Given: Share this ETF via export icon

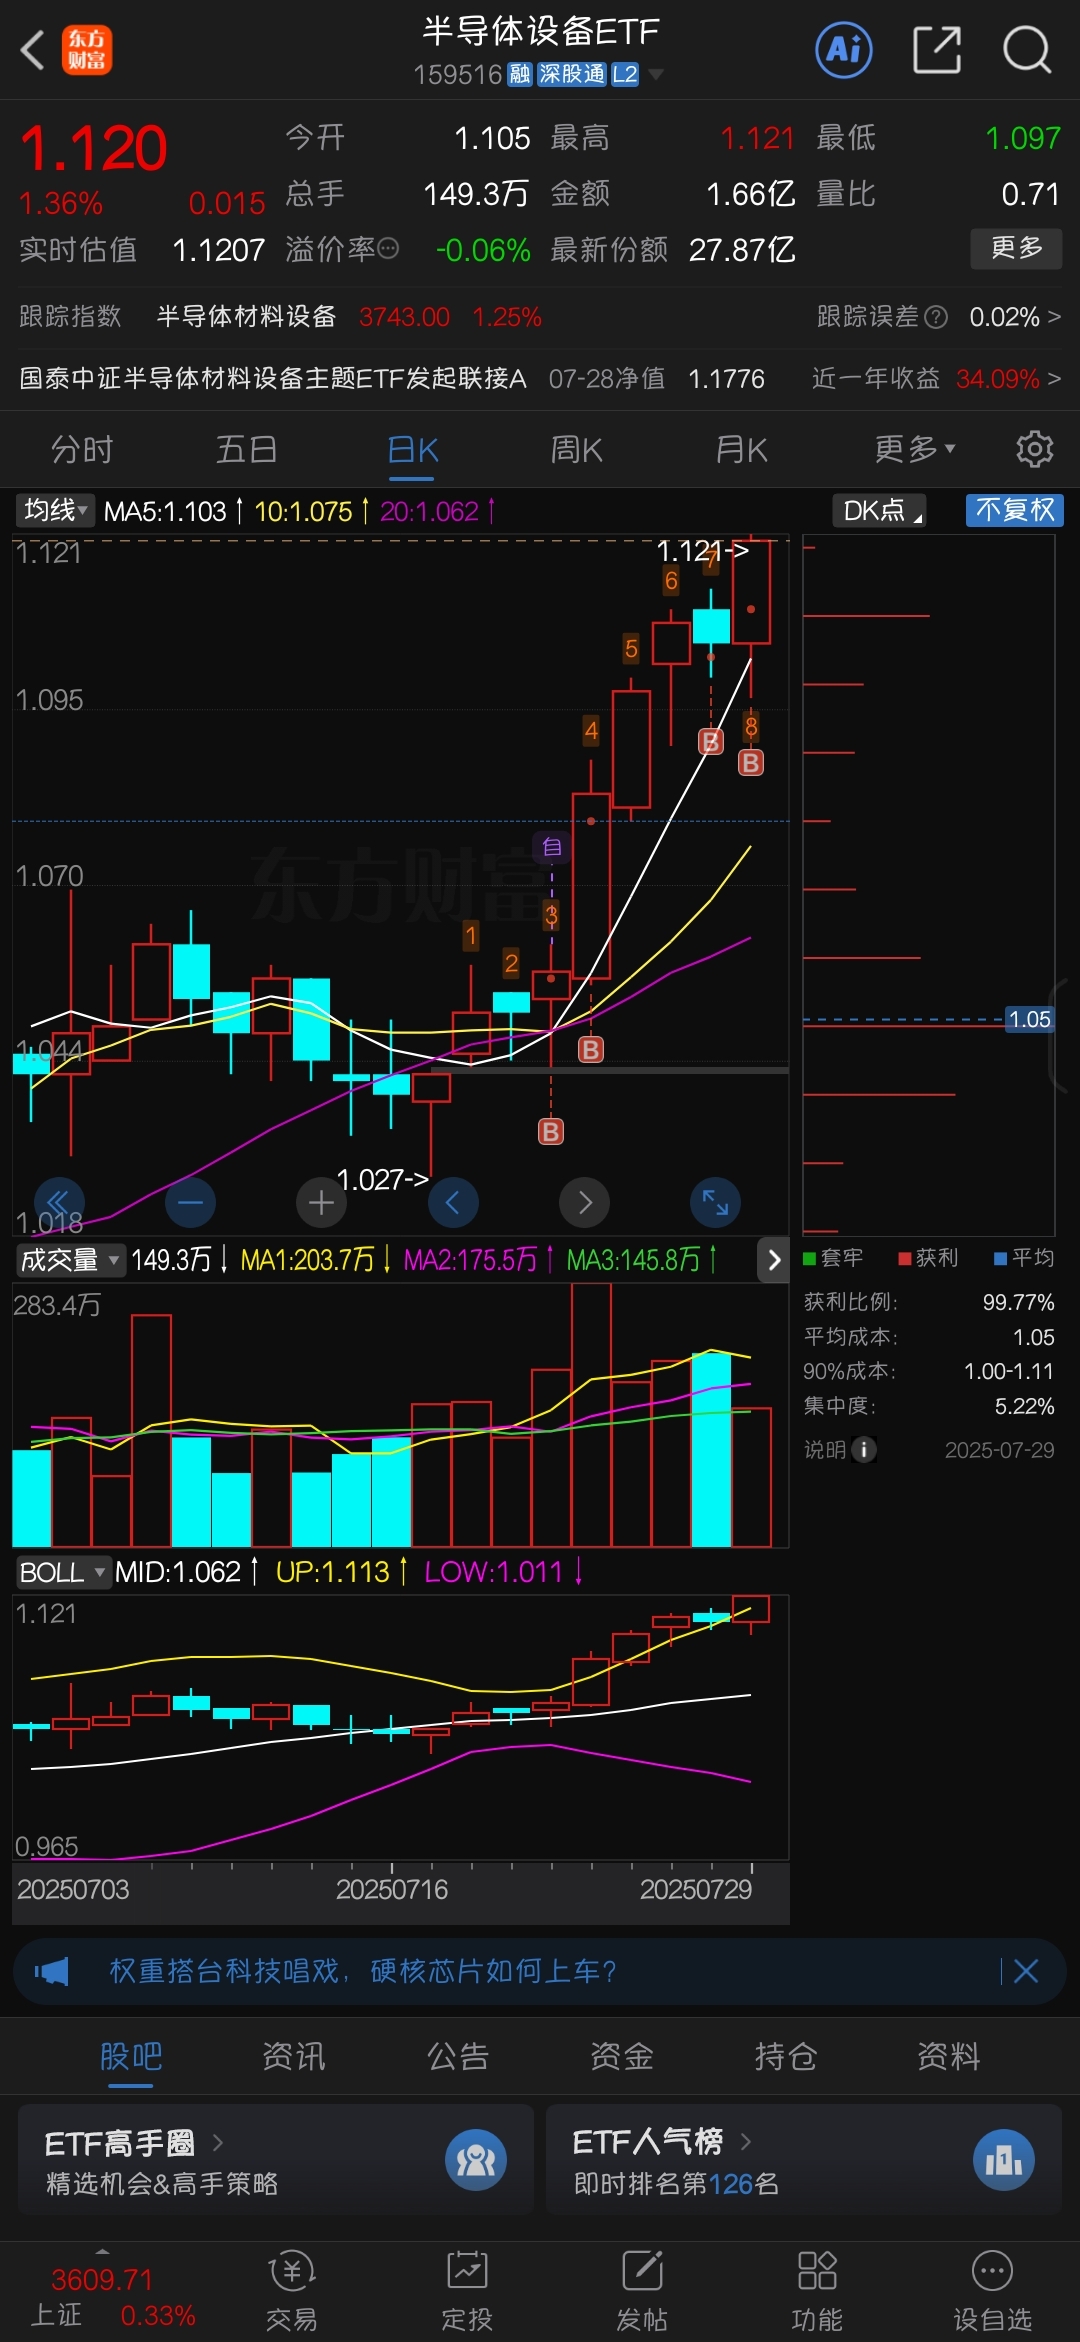Looking at the screenshot, I should [937, 49].
